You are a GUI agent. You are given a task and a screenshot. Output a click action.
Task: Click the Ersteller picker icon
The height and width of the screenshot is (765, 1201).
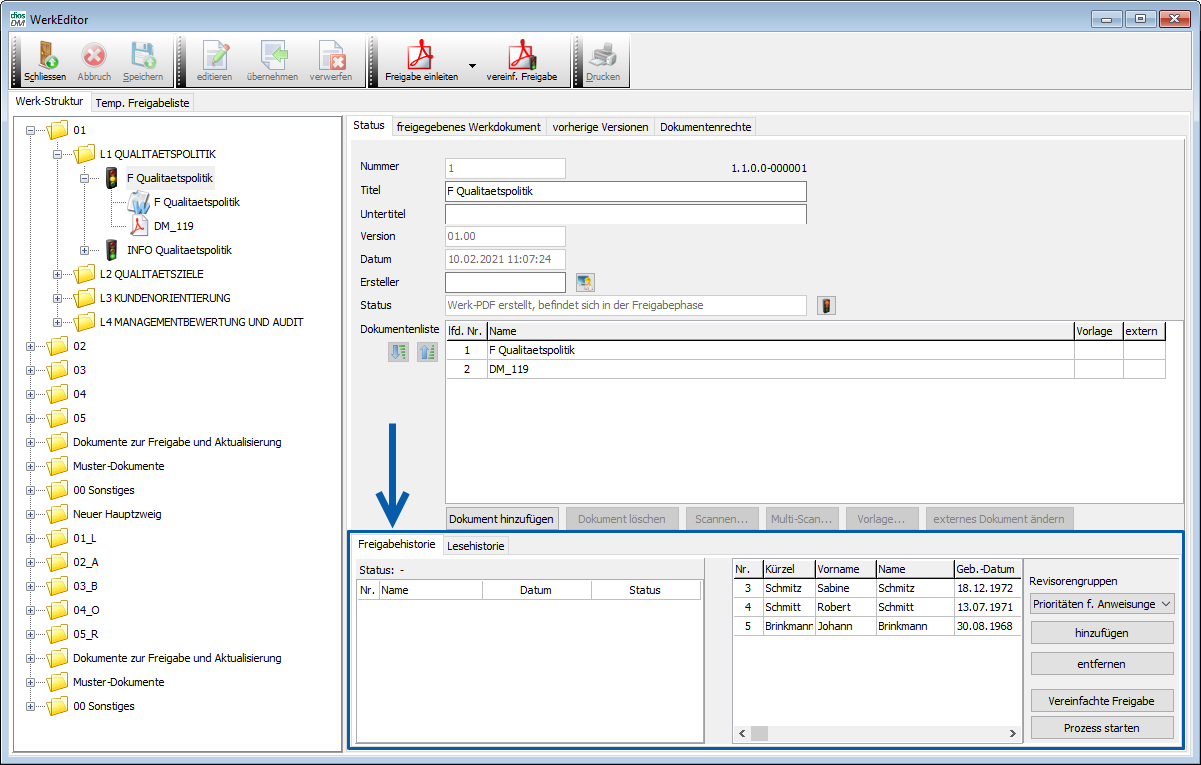pos(586,283)
